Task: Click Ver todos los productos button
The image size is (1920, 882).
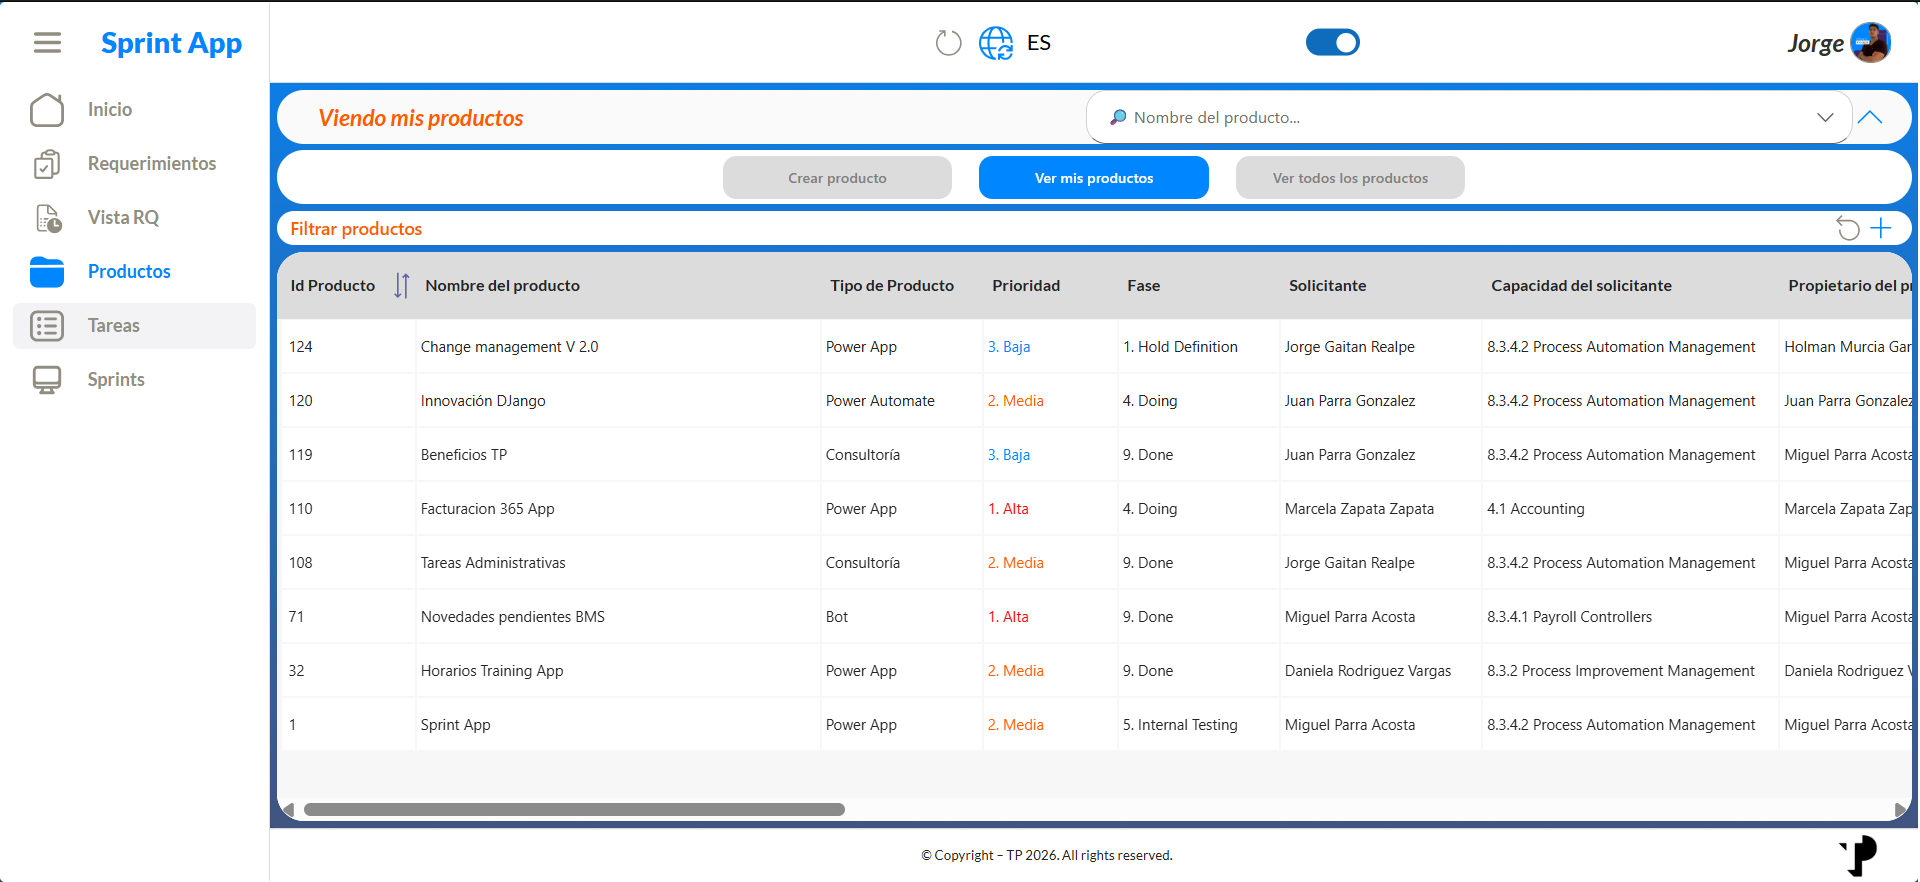Action: pyautogui.click(x=1350, y=178)
